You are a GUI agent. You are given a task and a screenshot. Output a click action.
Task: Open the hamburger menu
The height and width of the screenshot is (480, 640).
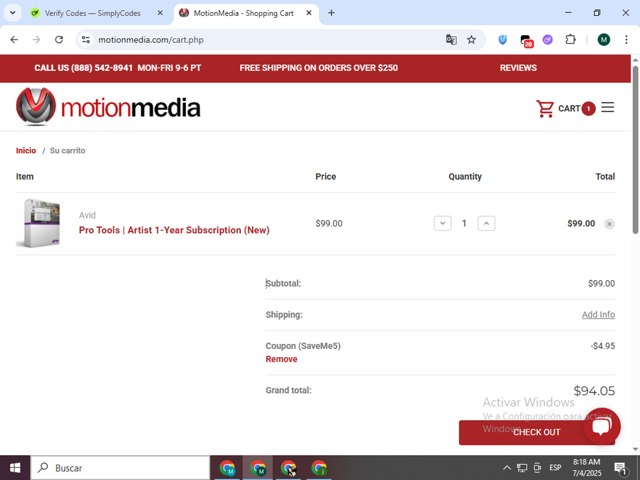tap(607, 107)
